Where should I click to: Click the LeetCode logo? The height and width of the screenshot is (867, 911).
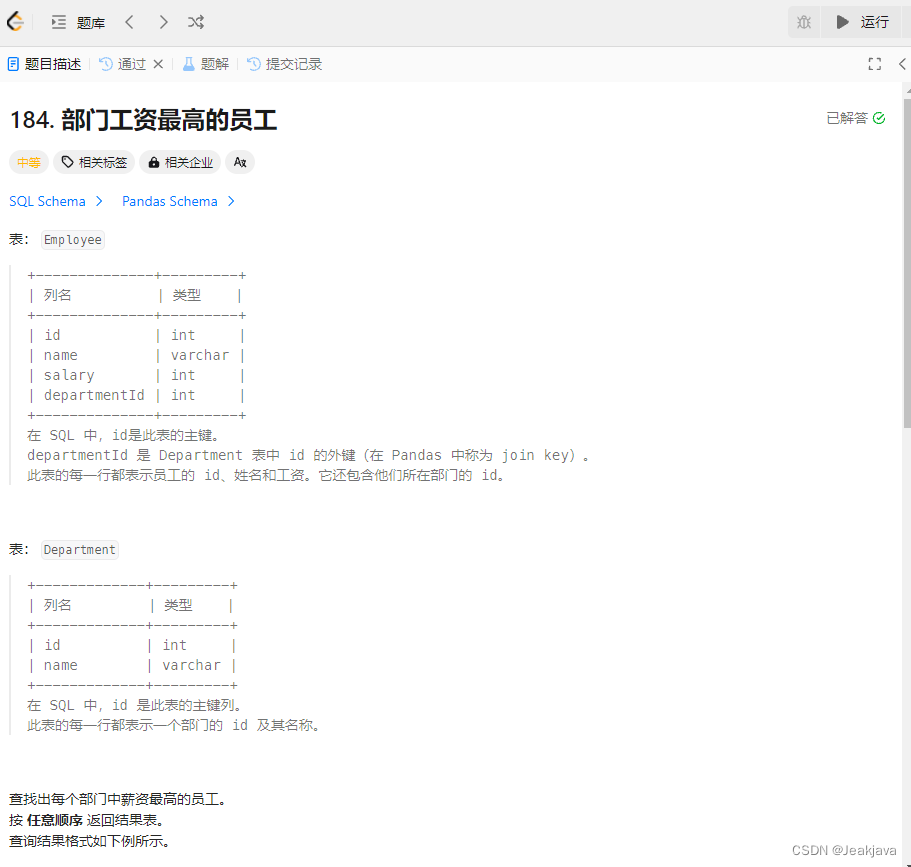coord(15,21)
